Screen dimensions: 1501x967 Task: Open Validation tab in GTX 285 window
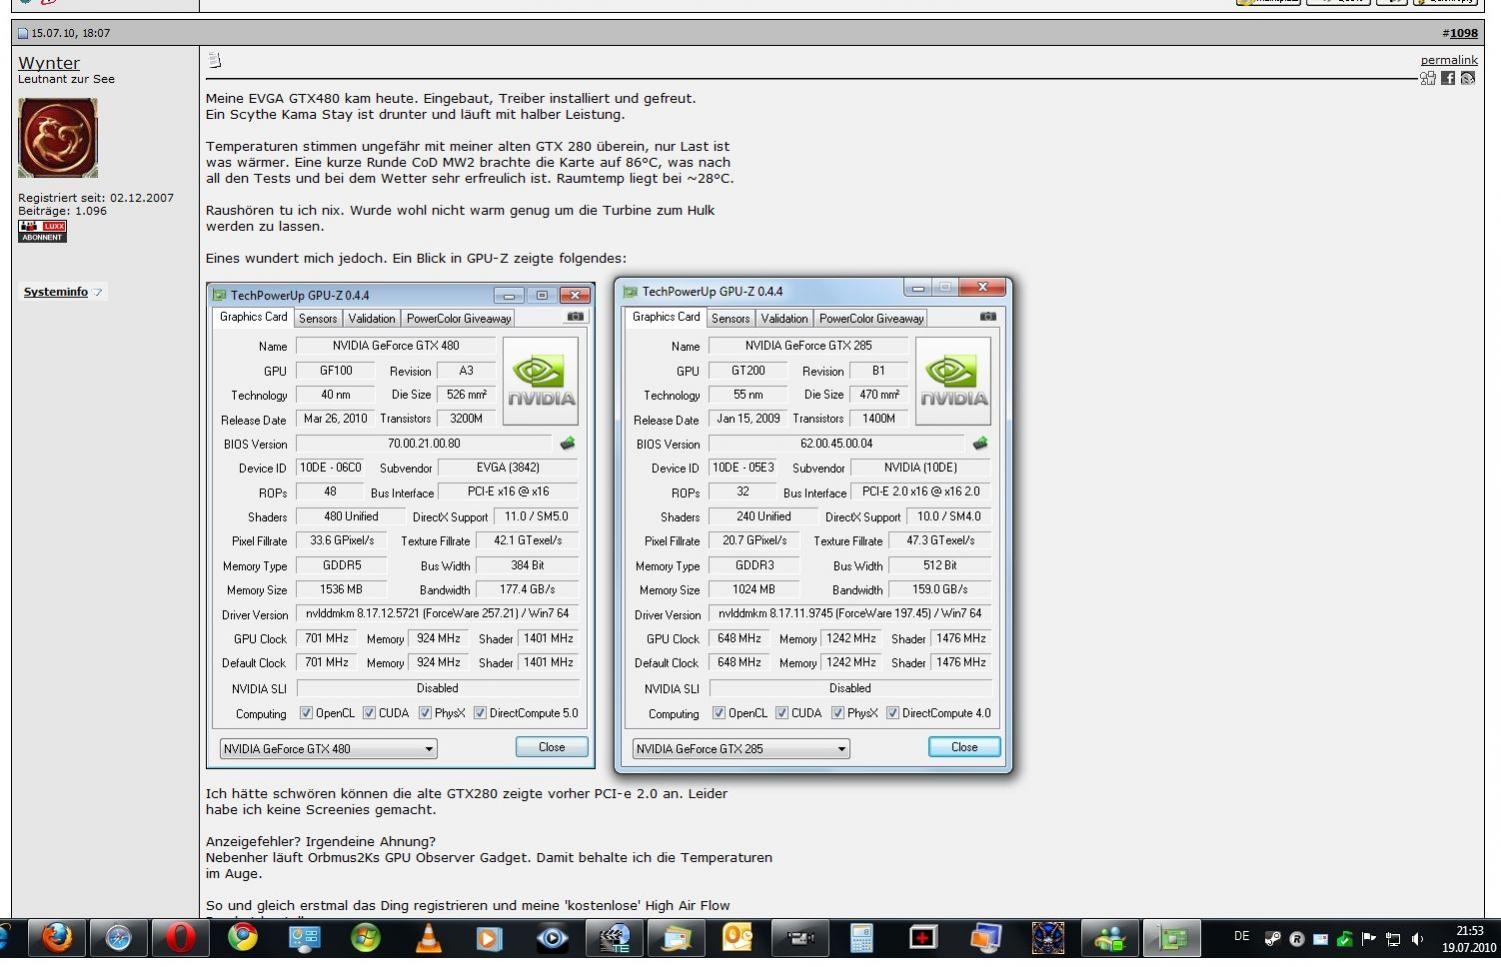tap(784, 318)
